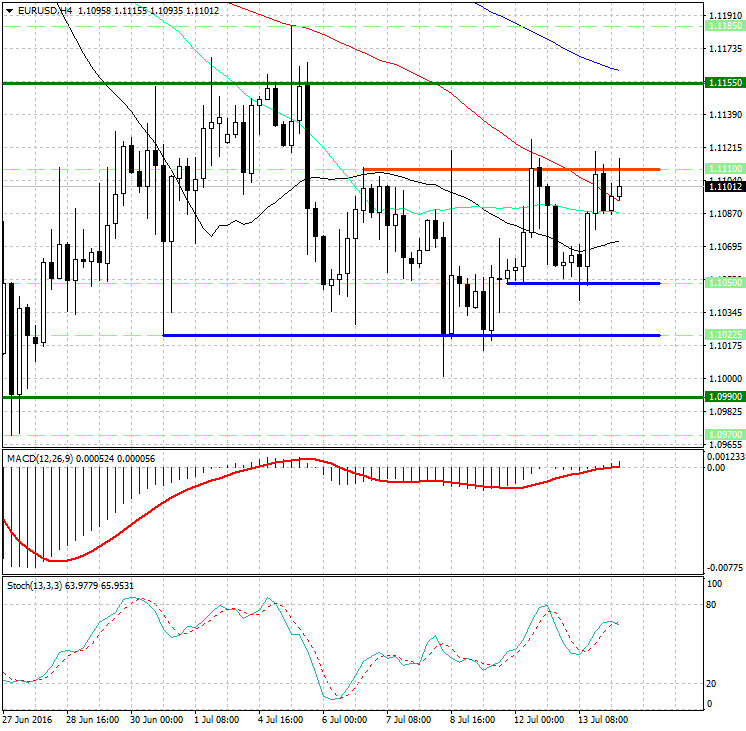The height and width of the screenshot is (731, 746).
Task: Select the orange resistance line at 1.11100
Action: [511, 169]
